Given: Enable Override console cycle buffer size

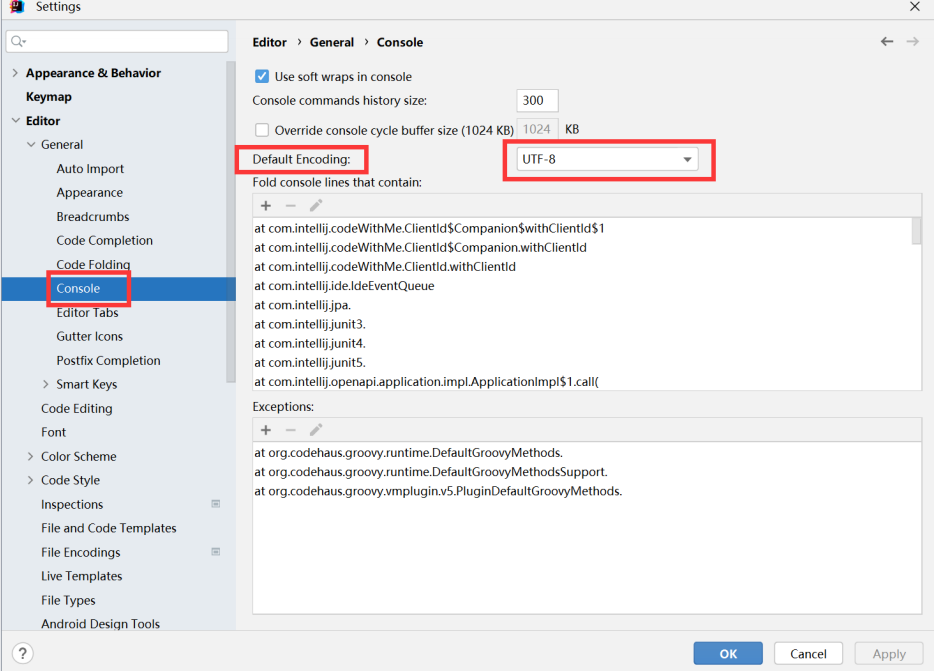Looking at the screenshot, I should 261,130.
